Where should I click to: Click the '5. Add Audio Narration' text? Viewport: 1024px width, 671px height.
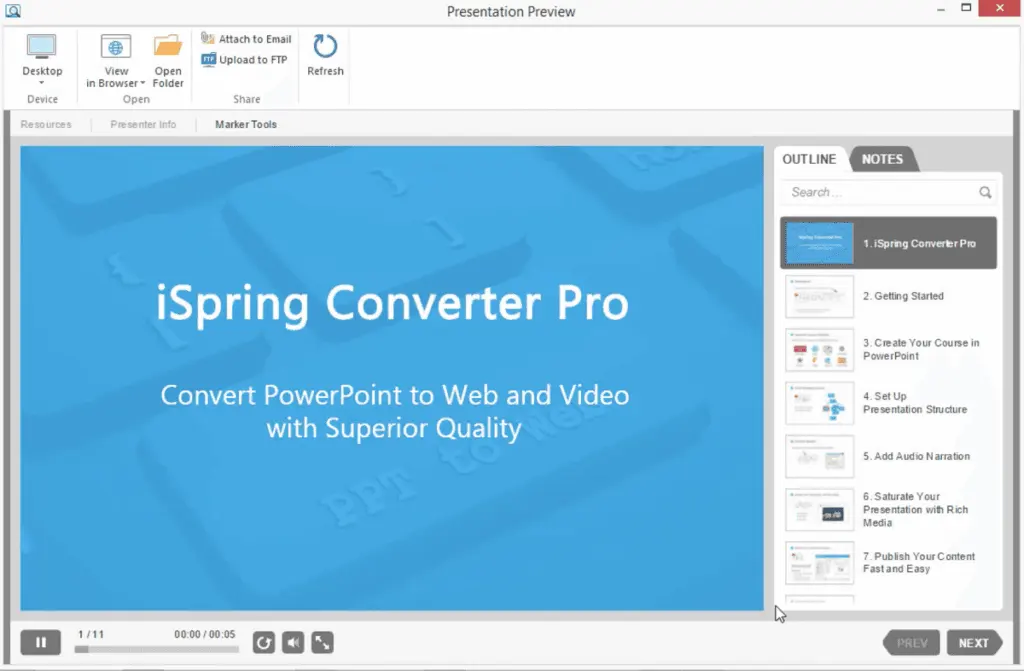pos(916,456)
